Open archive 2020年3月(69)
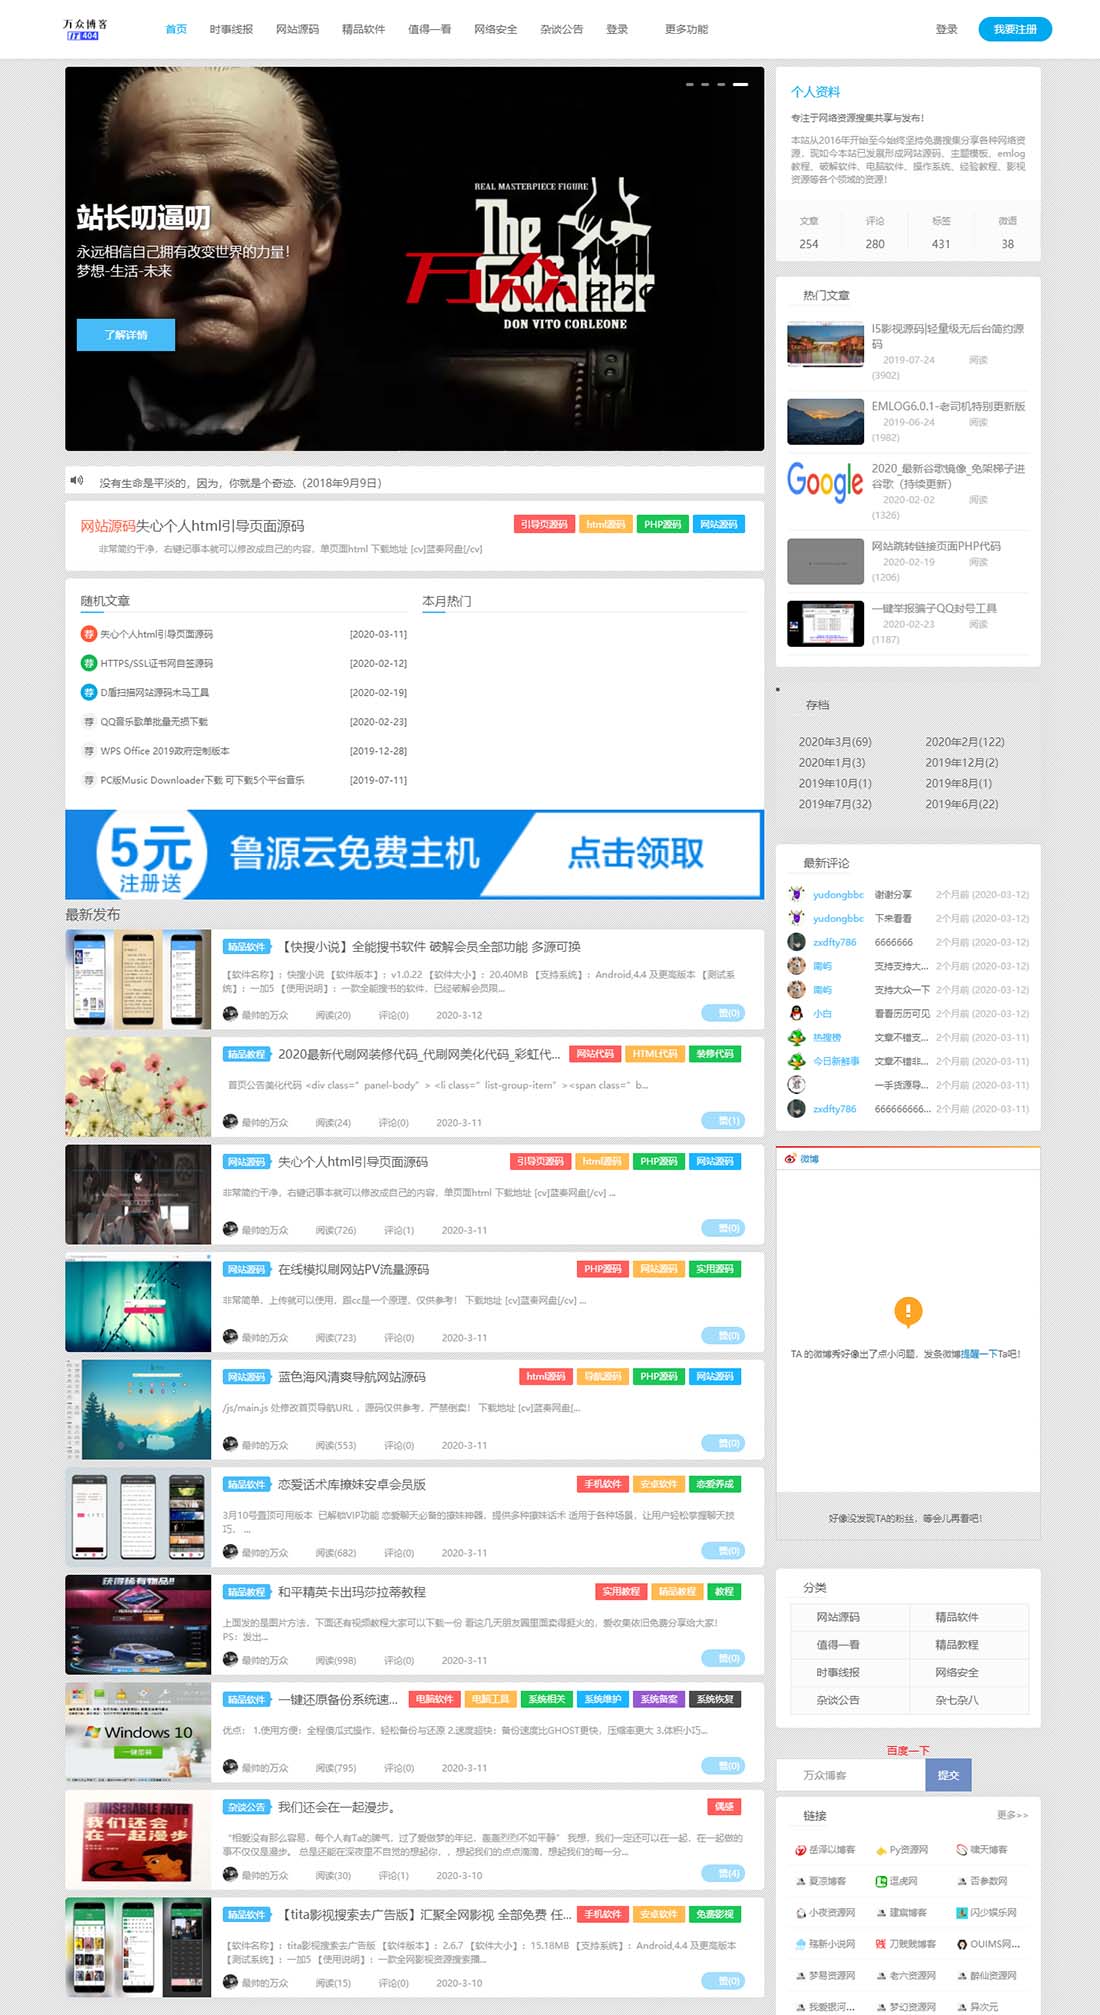Screen dimensions: 1100x2015 click(835, 742)
